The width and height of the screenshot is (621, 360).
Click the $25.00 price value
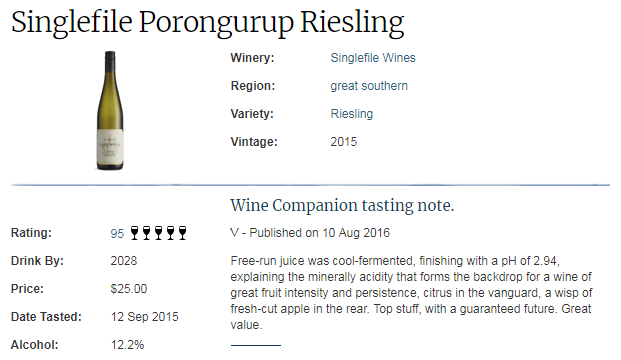(x=129, y=289)
